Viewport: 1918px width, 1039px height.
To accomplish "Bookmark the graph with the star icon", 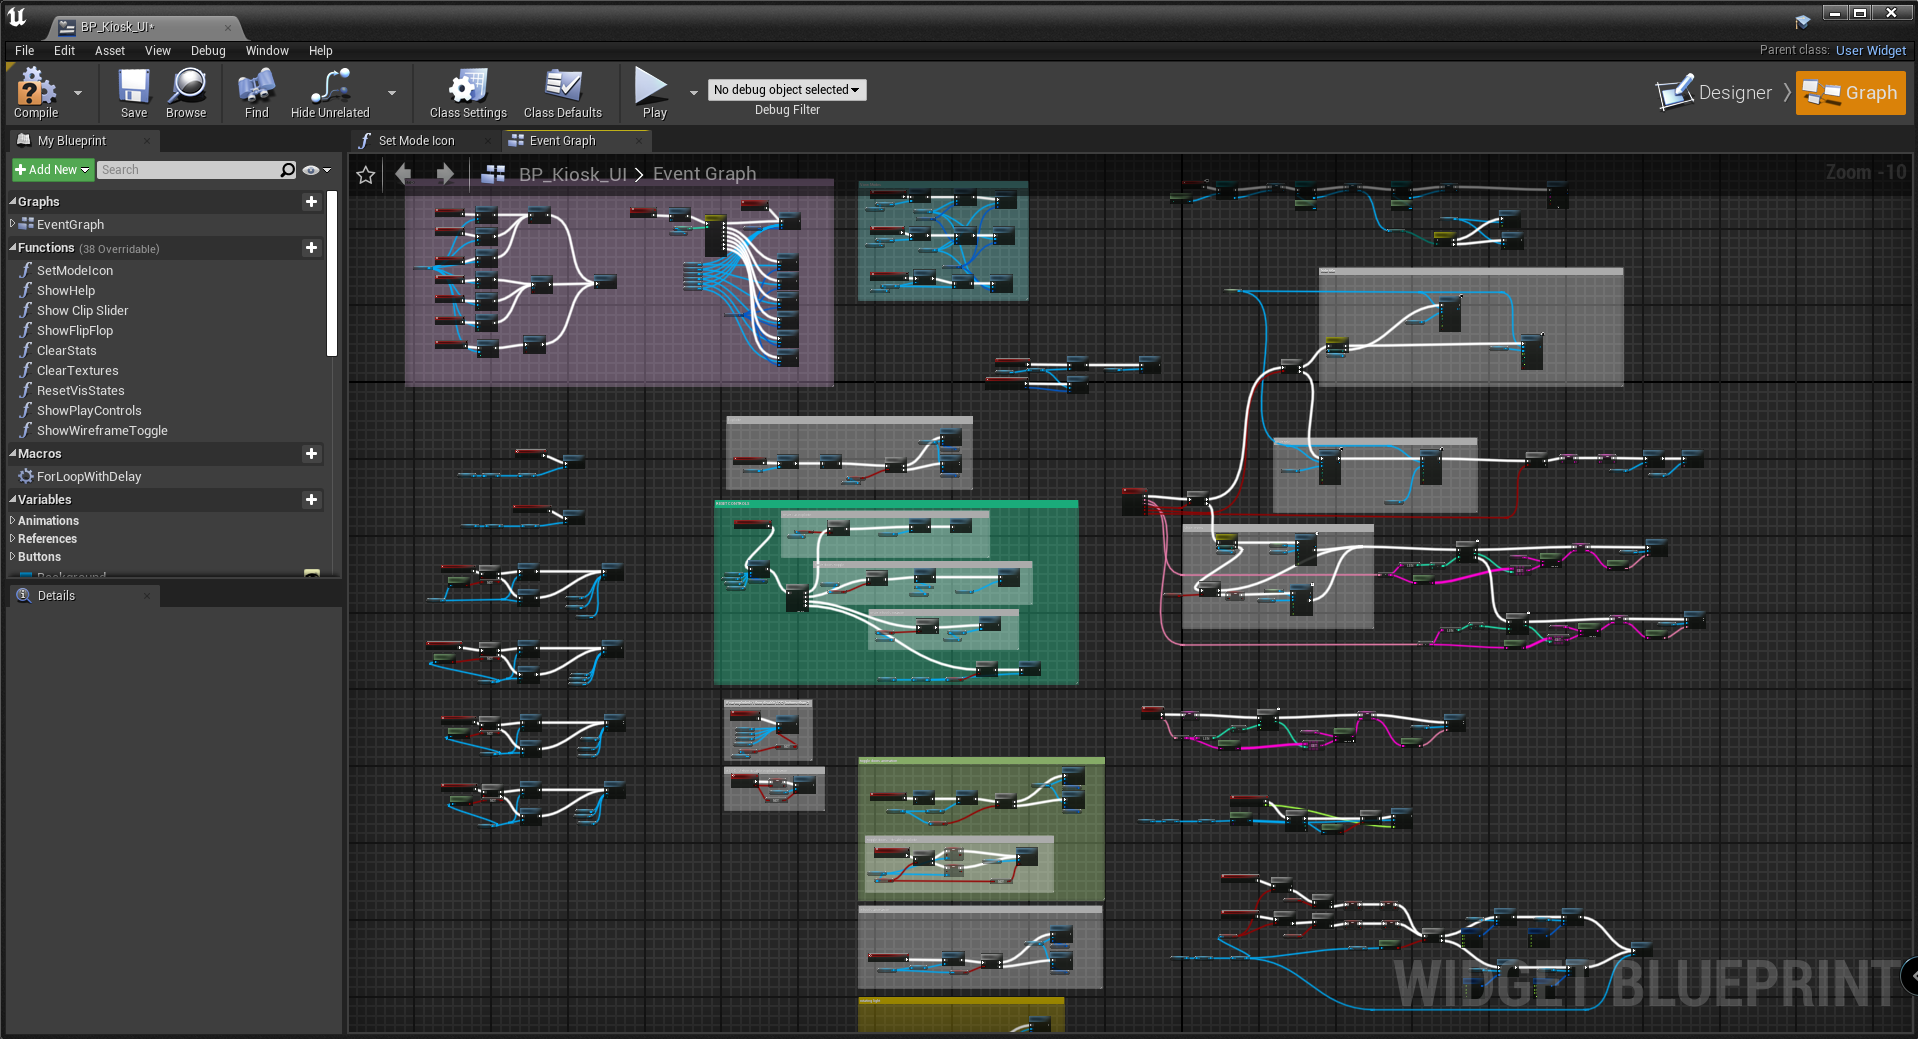I will 366,175.
